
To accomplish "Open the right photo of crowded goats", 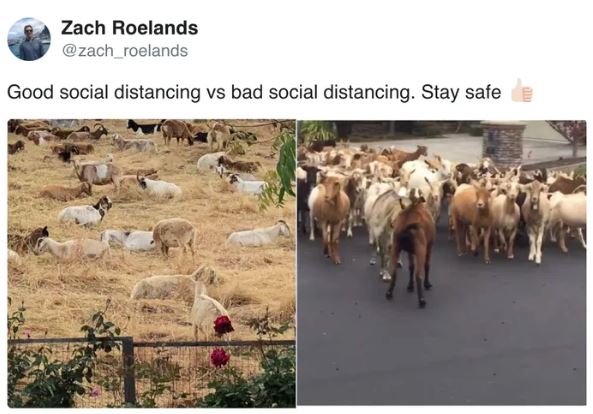I will [442, 263].
